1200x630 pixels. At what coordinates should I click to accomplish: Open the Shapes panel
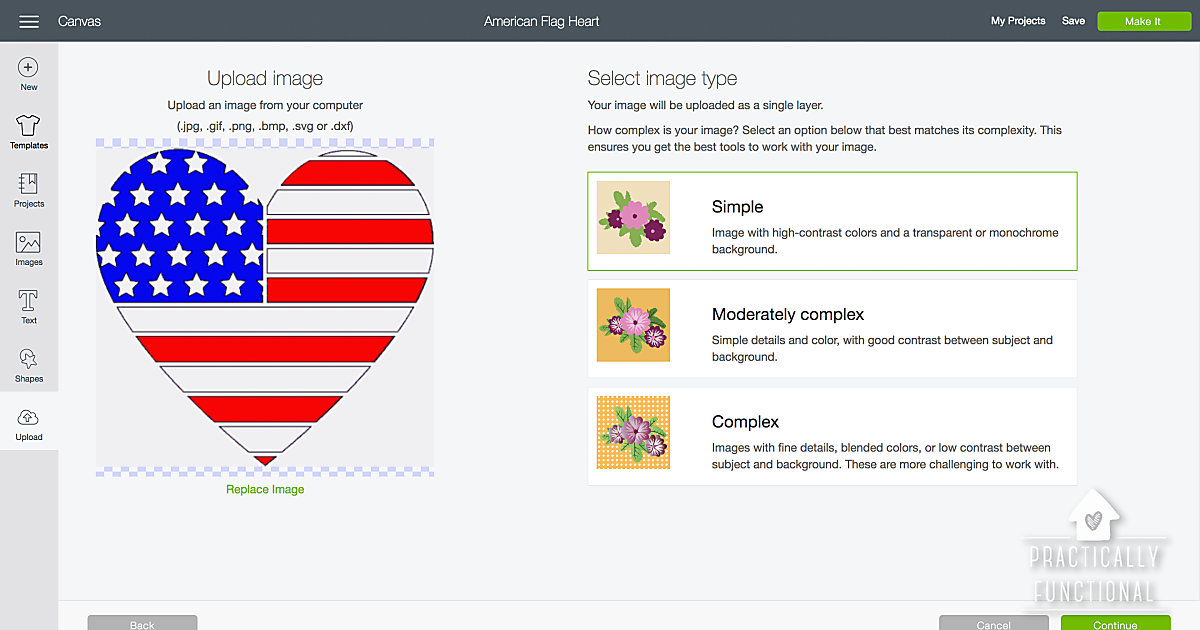(29, 364)
